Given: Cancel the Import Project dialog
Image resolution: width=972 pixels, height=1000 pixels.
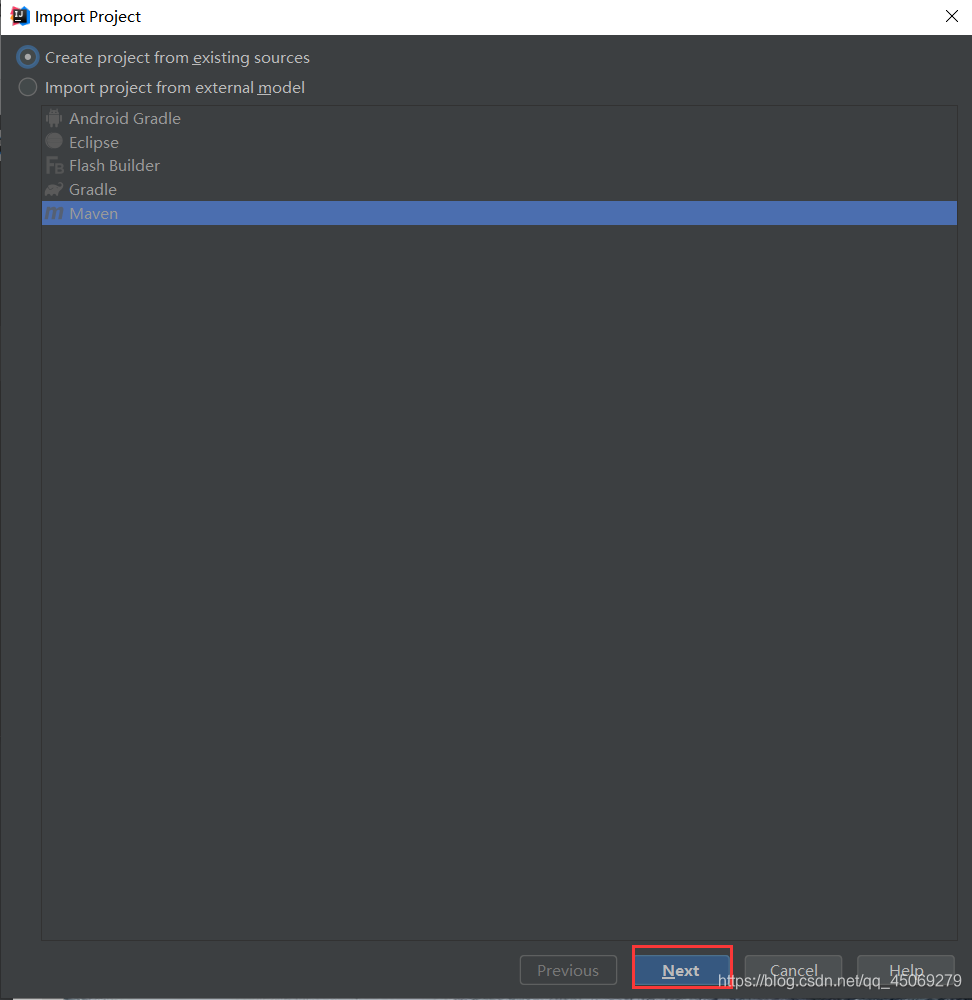Looking at the screenshot, I should coord(793,970).
